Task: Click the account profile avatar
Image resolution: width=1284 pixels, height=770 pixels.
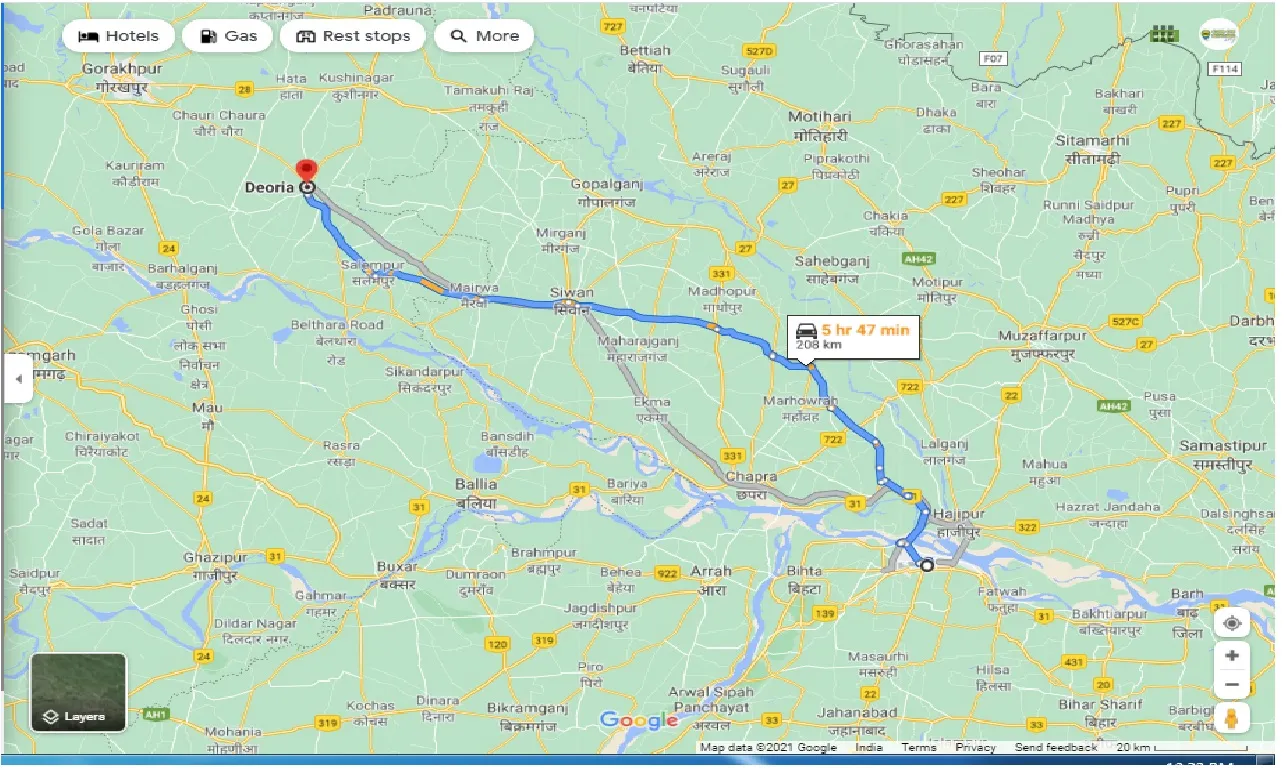Action: (1218, 34)
